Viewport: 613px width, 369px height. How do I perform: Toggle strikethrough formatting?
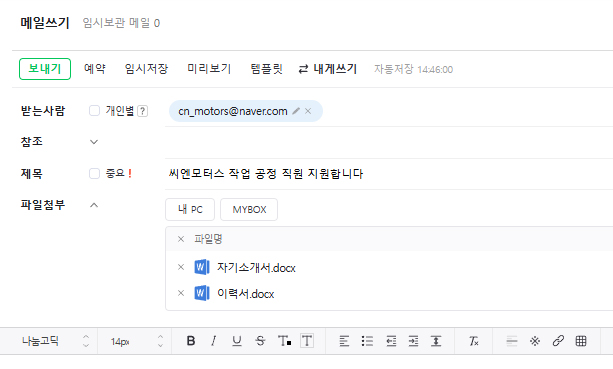tap(260, 341)
